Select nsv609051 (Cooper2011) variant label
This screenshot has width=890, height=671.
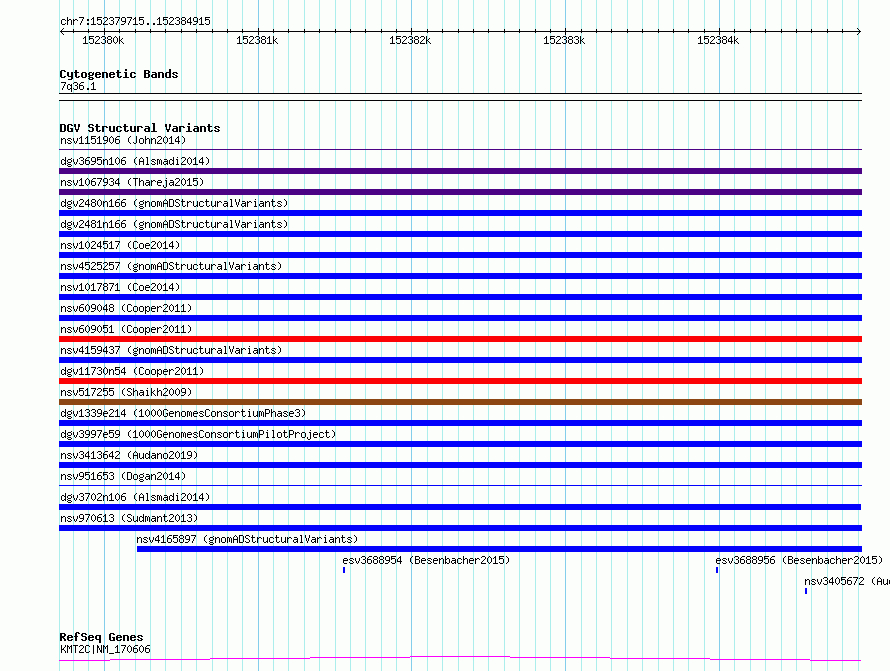126,329
